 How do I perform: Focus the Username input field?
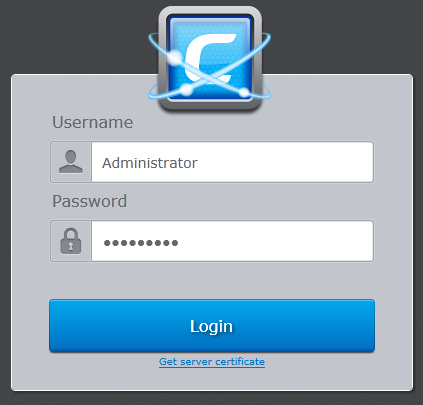tap(232, 162)
